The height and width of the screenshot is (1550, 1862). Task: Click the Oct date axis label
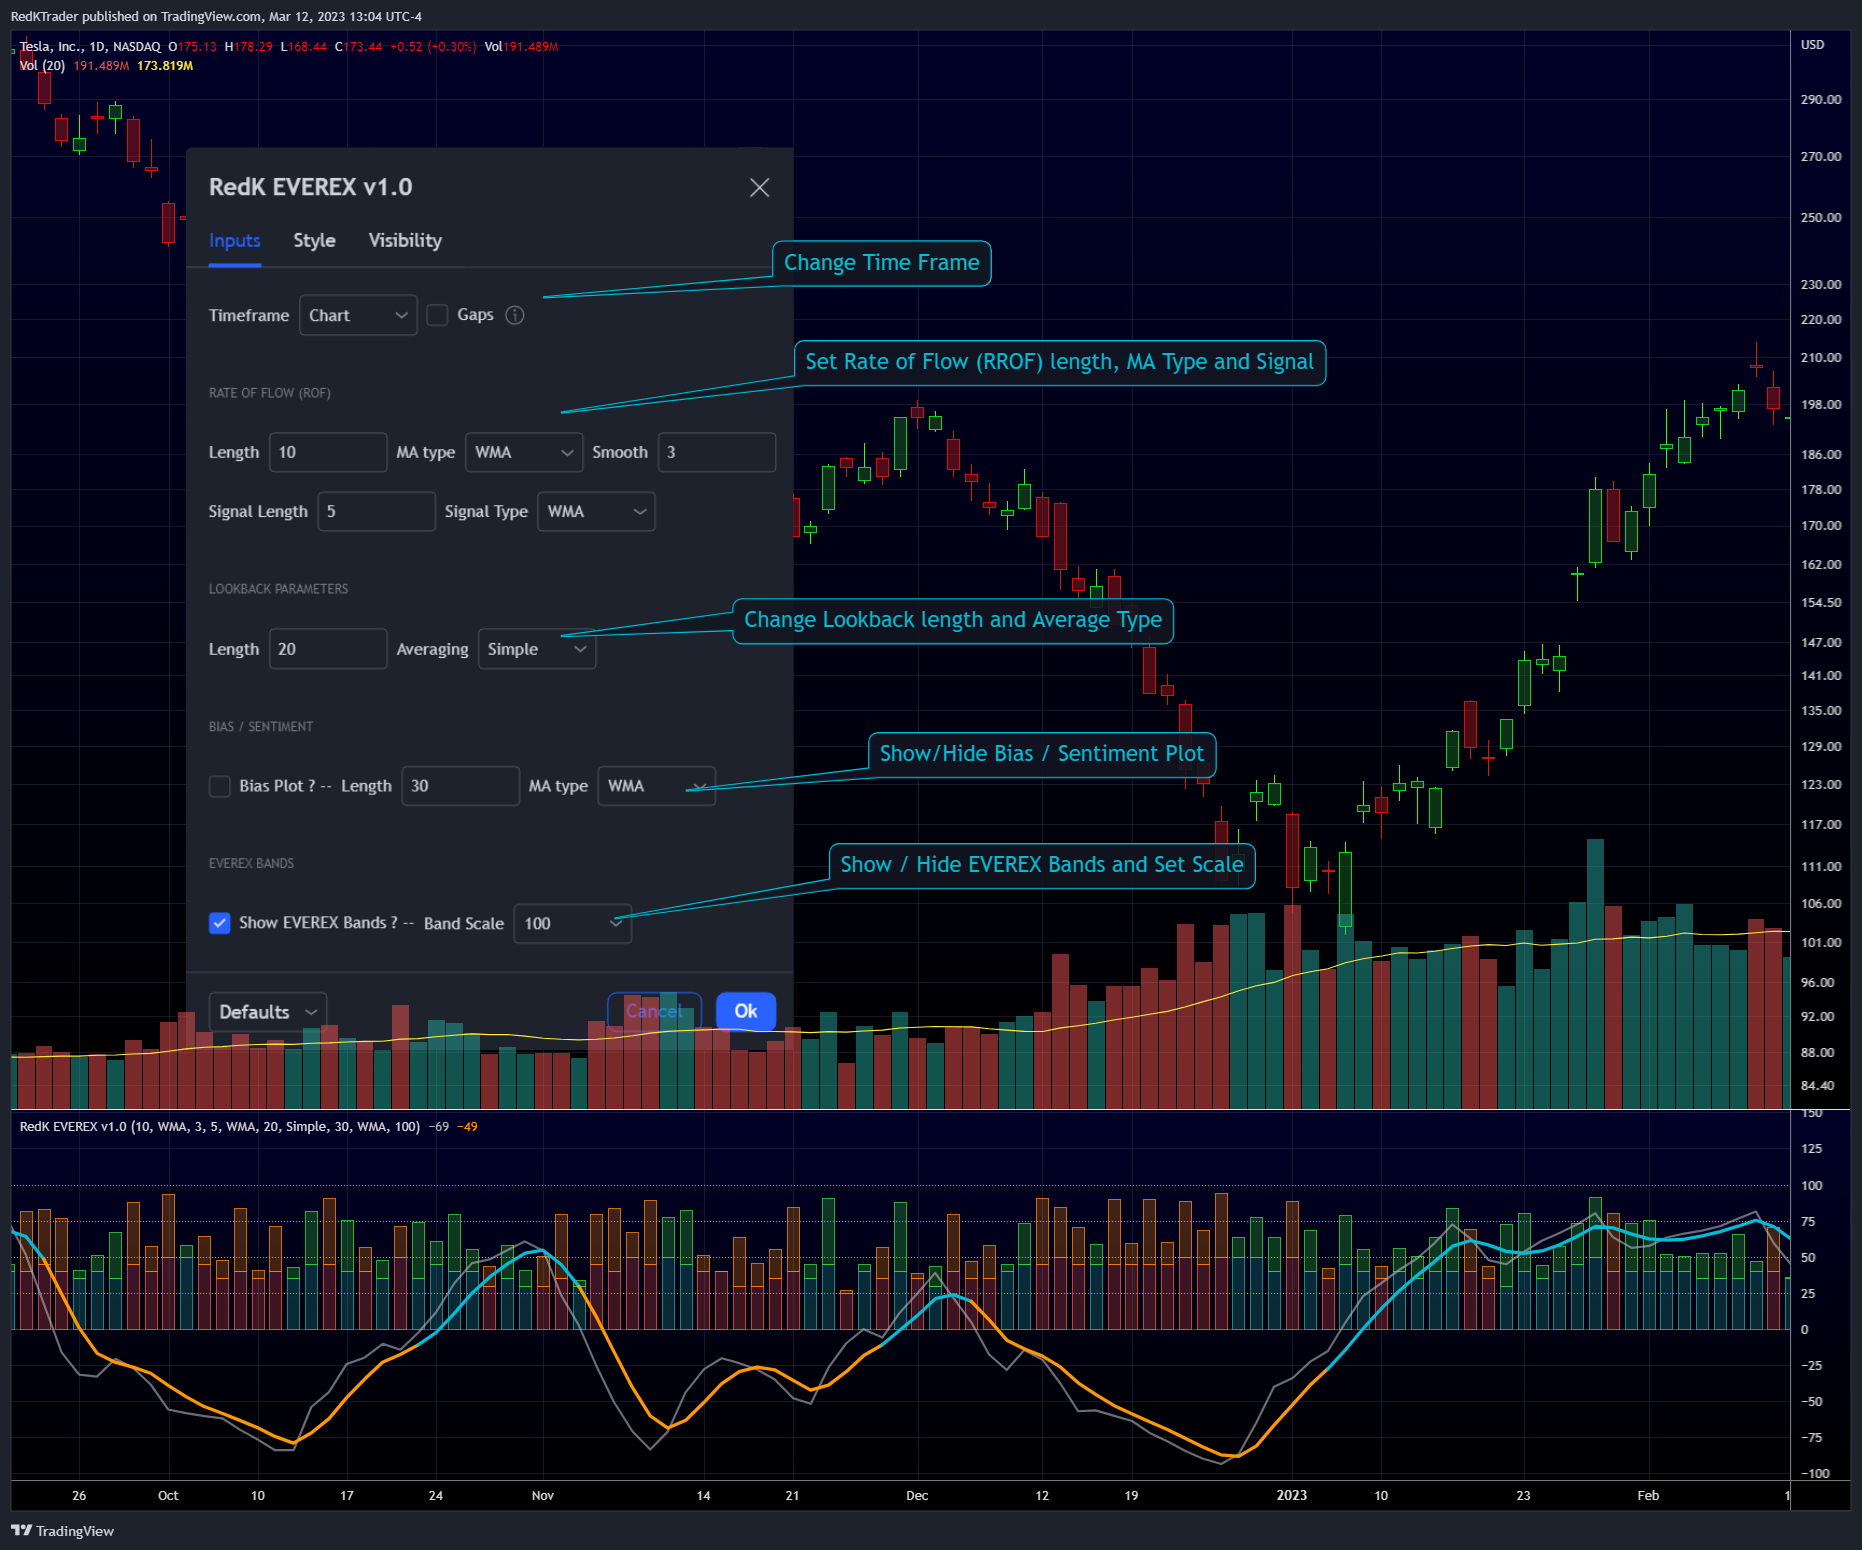(x=168, y=1496)
